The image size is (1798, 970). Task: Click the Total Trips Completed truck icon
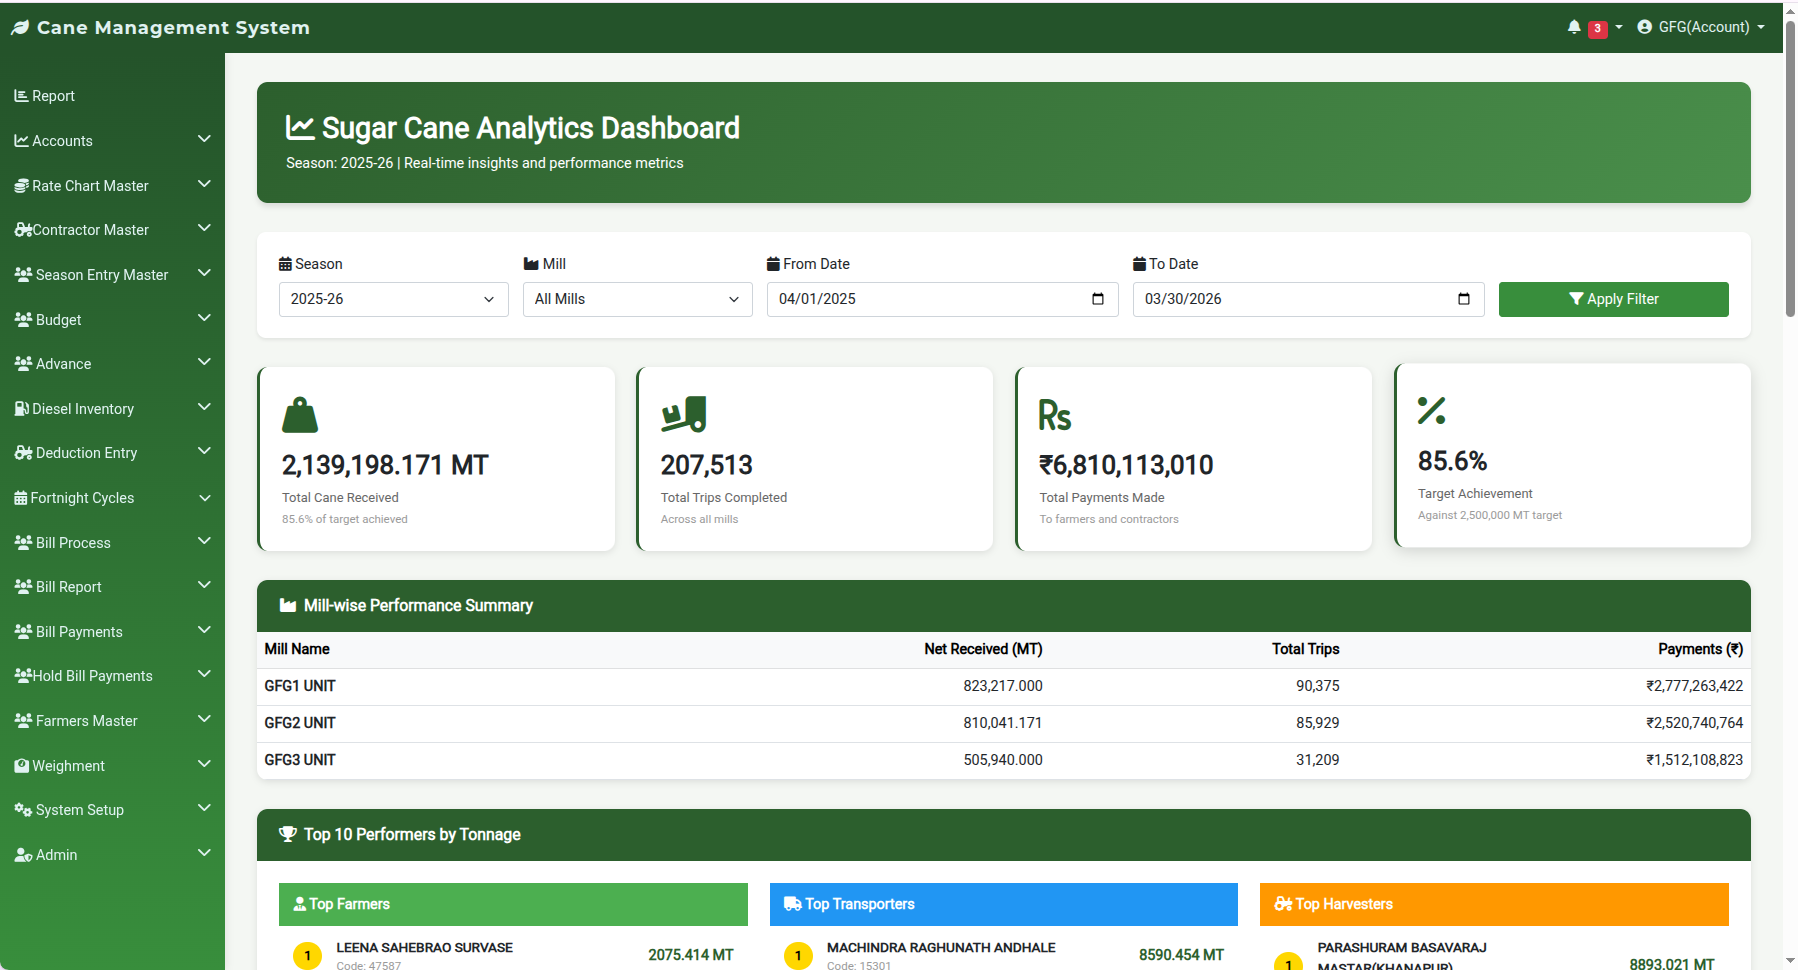[684, 415]
